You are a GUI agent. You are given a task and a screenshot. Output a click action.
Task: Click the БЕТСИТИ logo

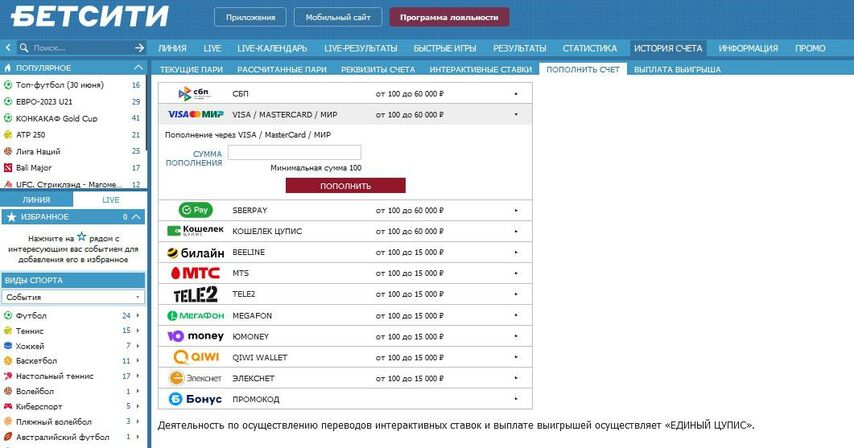click(89, 16)
